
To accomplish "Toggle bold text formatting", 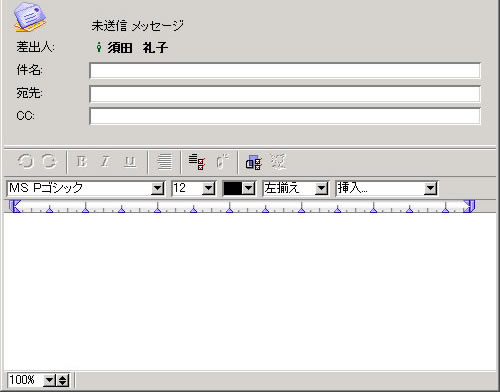I will click(82, 162).
